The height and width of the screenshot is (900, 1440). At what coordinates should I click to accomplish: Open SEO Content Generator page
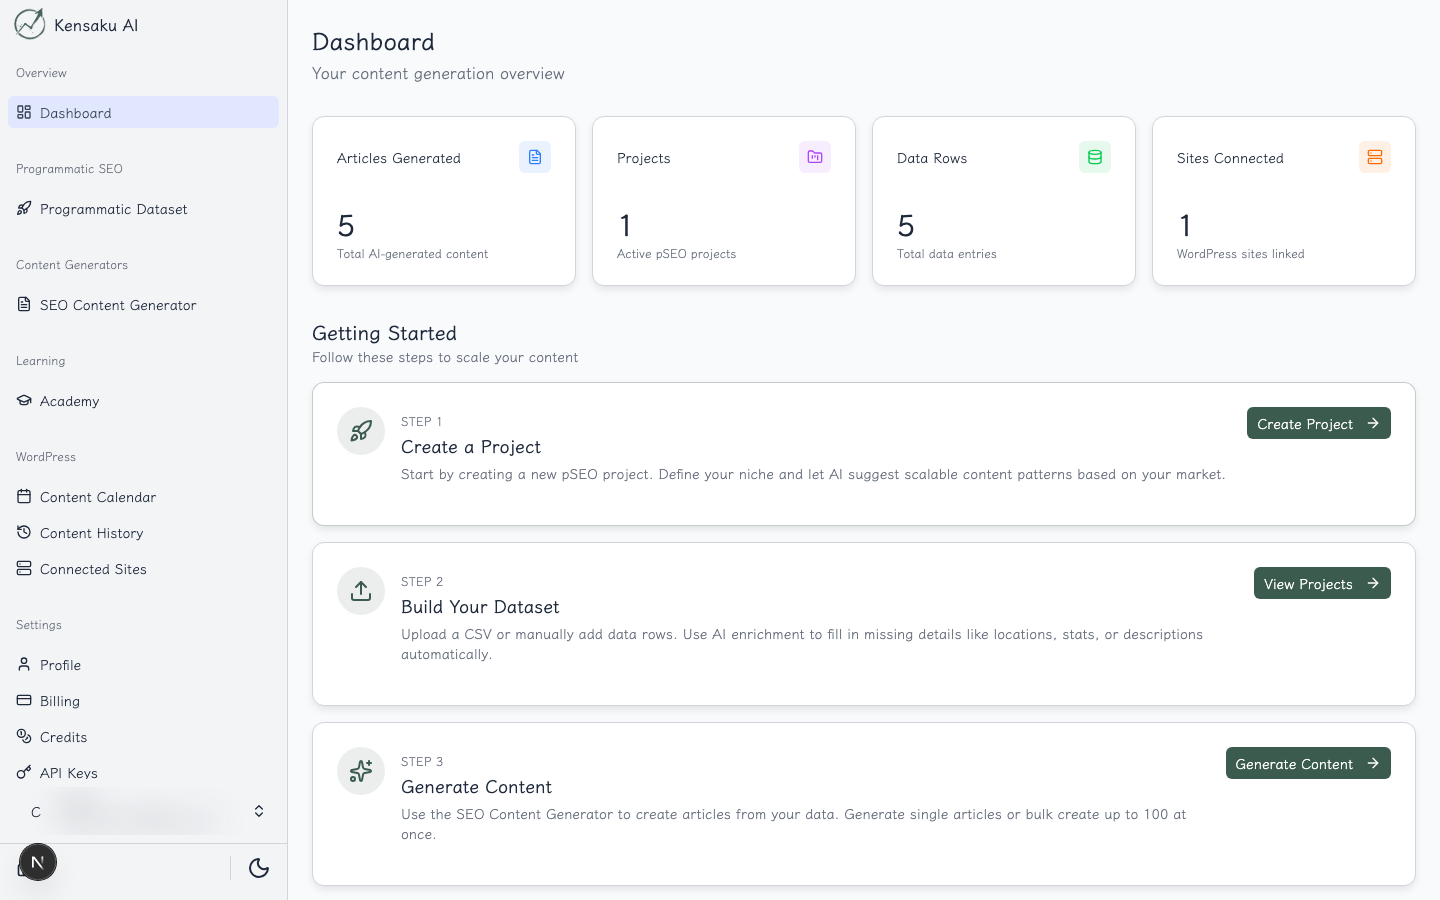[117, 305]
